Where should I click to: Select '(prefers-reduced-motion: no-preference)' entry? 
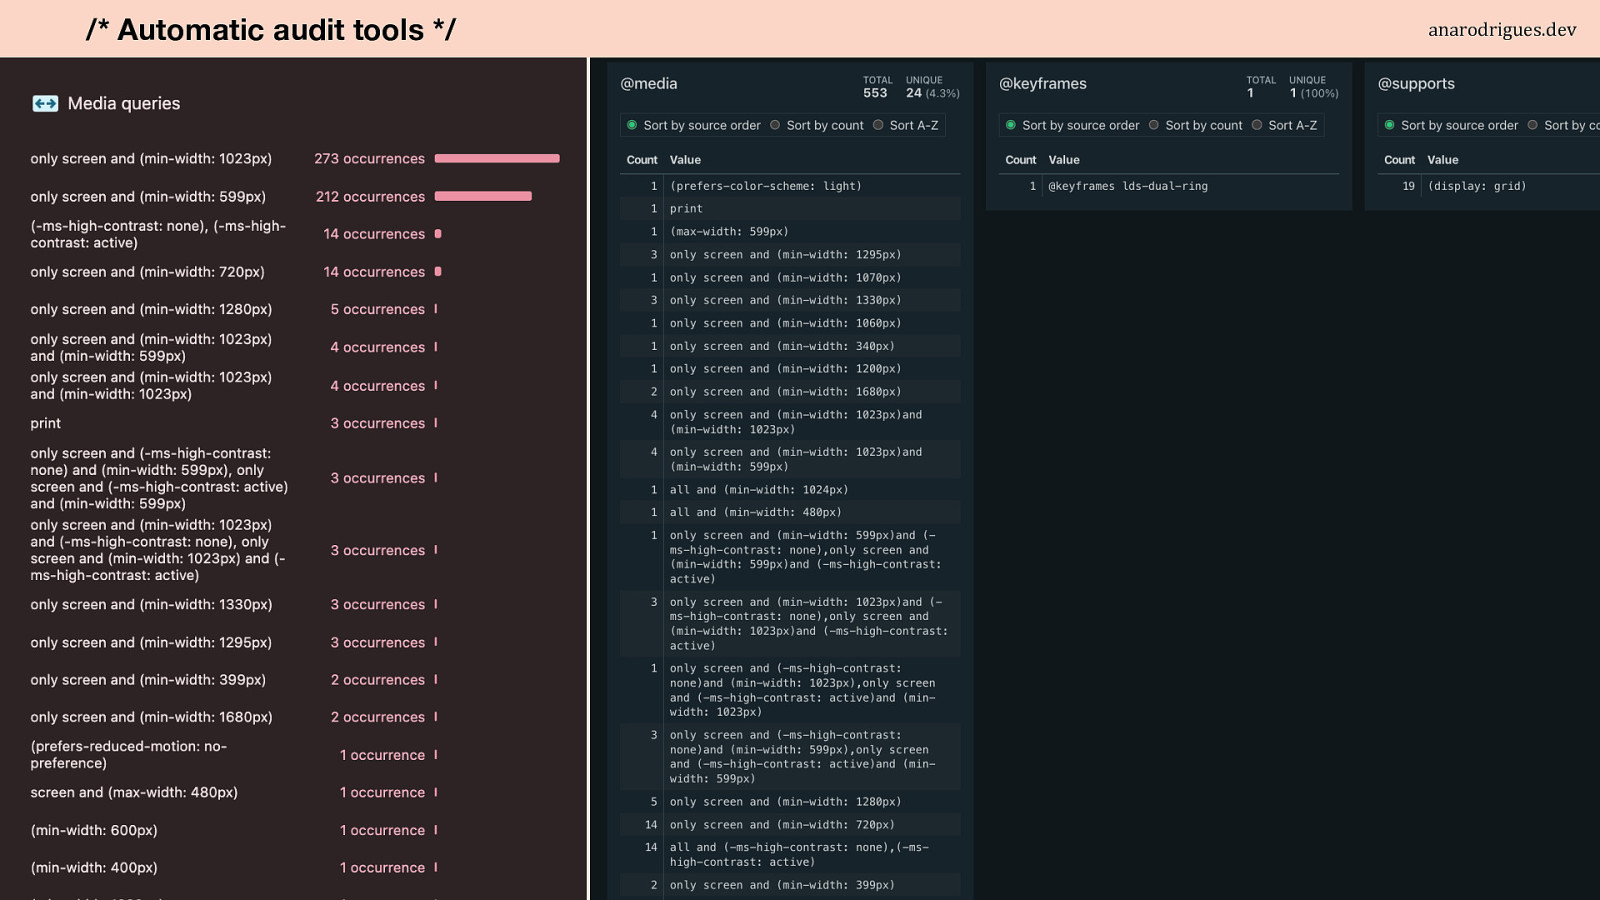click(x=129, y=755)
